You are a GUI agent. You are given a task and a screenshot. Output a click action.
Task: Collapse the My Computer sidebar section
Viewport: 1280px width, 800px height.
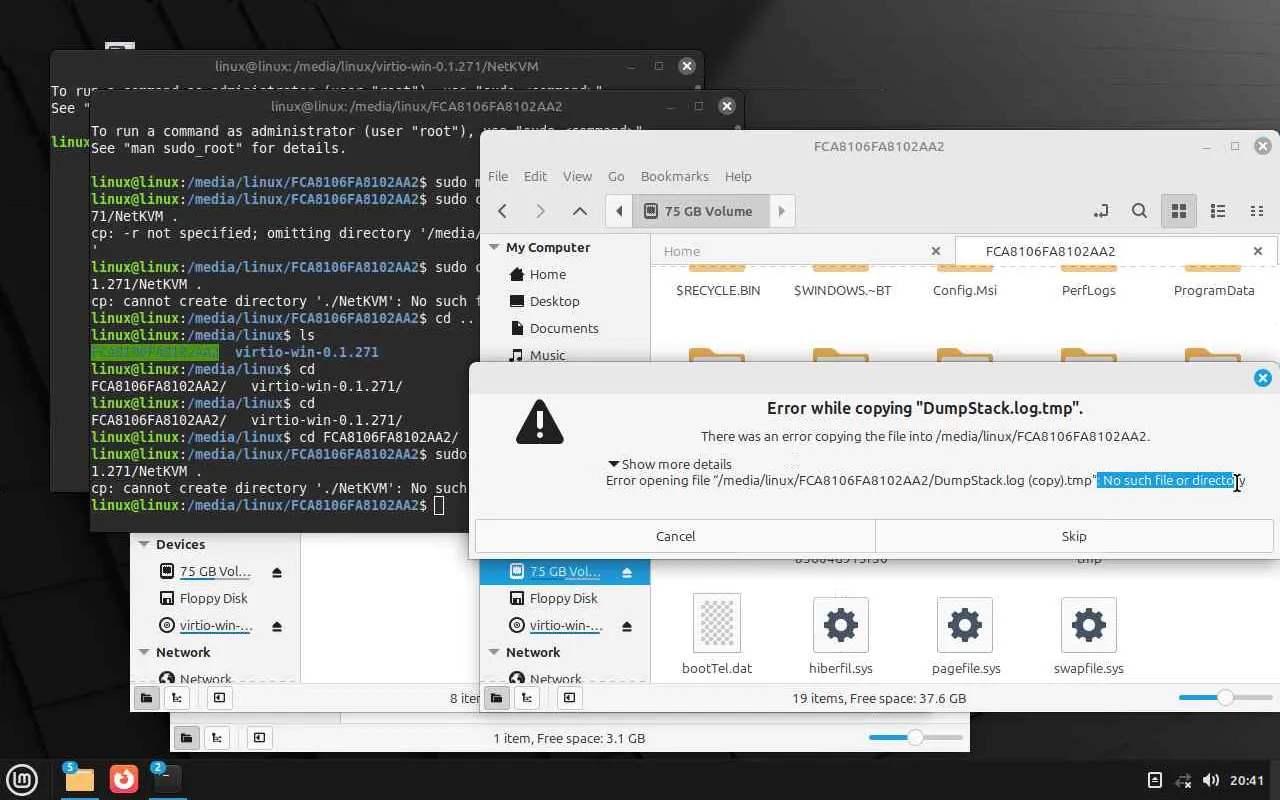[493, 247]
